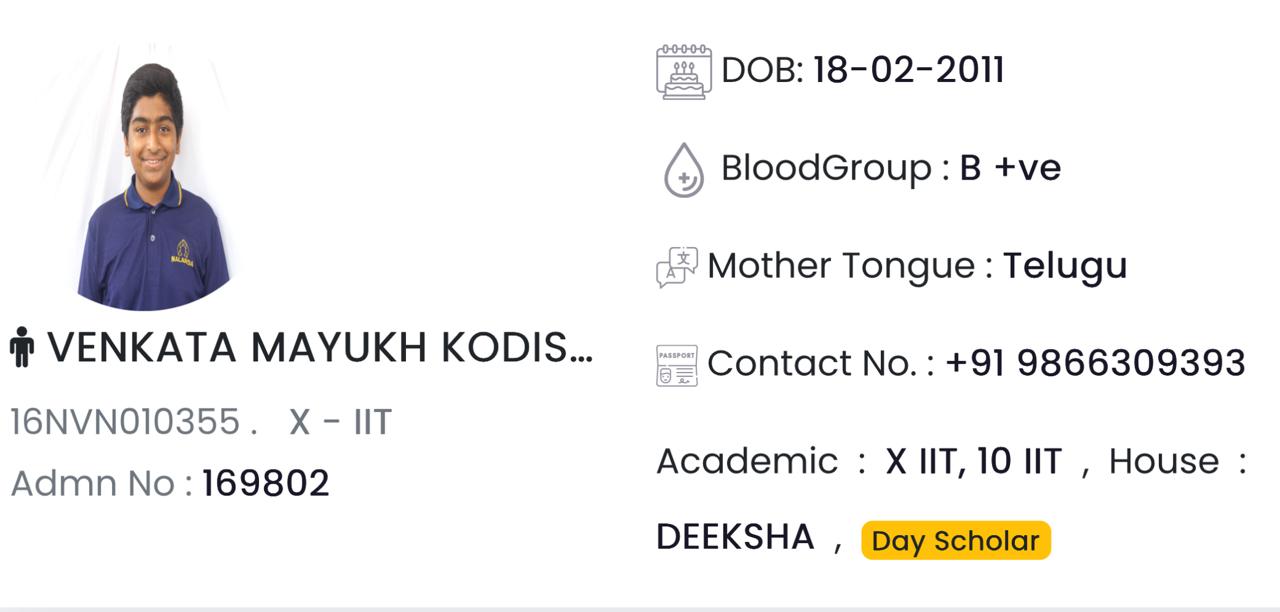The width and height of the screenshot is (1280, 612).
Task: Click the translate language icon
Action: click(x=677, y=267)
